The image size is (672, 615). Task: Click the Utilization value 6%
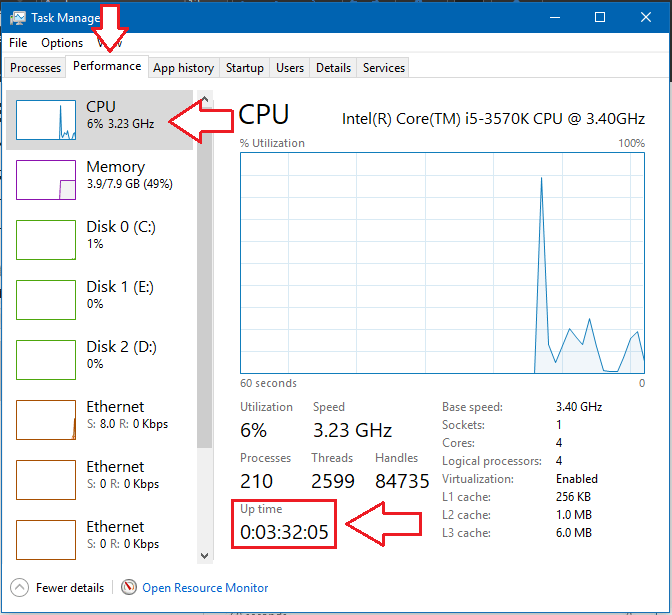coord(253,430)
